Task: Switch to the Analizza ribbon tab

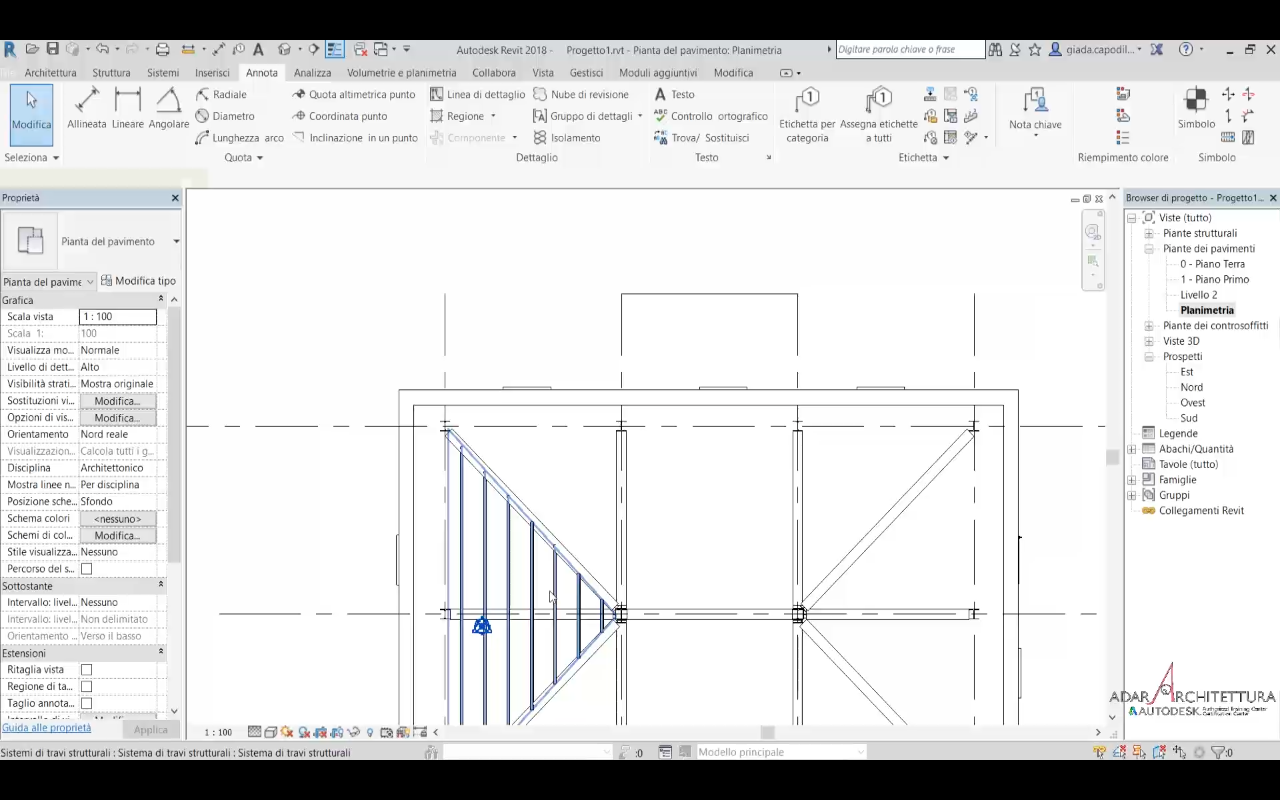Action: (312, 73)
